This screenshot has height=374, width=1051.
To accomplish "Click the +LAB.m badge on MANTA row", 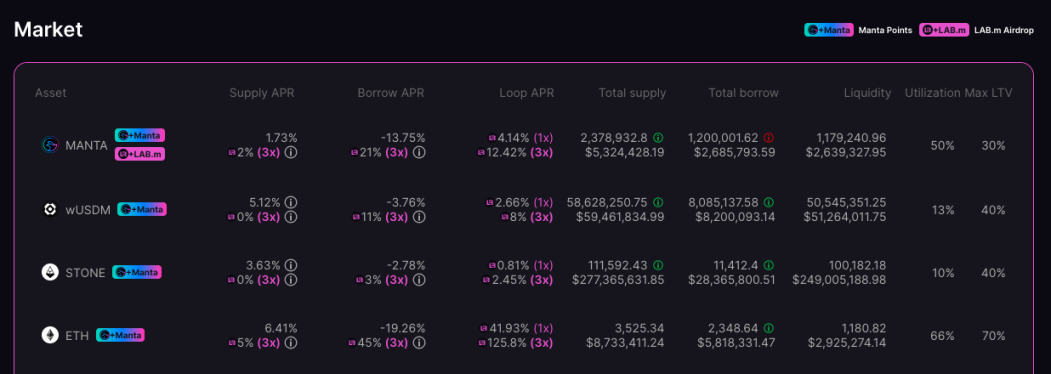I will pyautogui.click(x=139, y=154).
